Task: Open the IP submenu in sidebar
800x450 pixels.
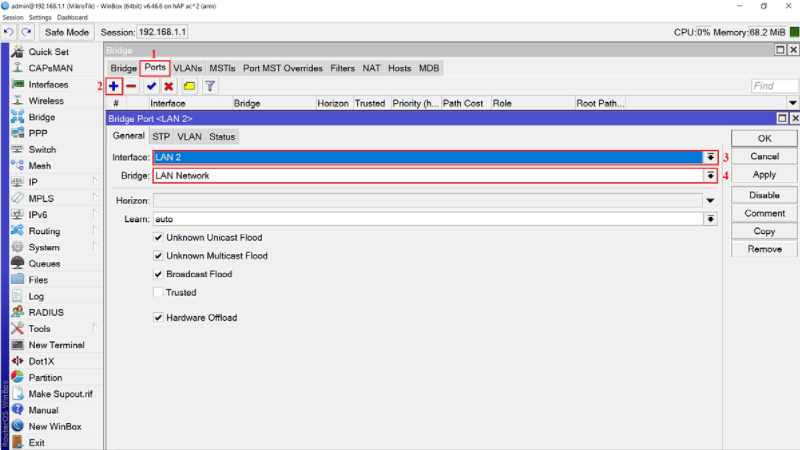Action: (33, 182)
